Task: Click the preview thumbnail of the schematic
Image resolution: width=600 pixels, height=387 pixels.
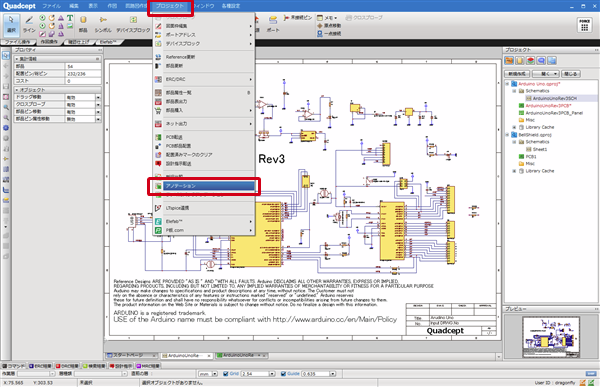Action: 551,337
